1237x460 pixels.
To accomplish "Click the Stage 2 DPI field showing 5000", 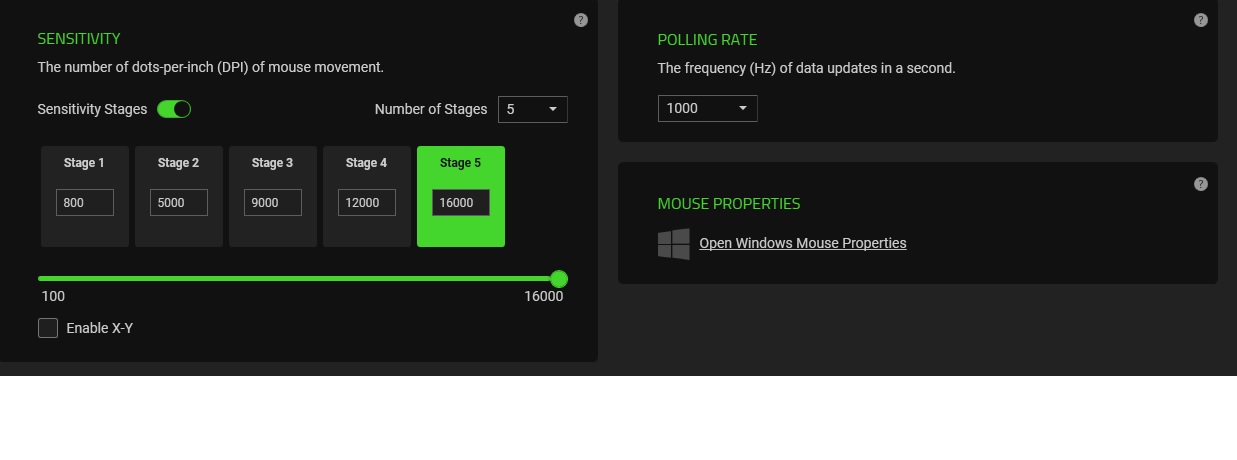I will pos(179,203).
